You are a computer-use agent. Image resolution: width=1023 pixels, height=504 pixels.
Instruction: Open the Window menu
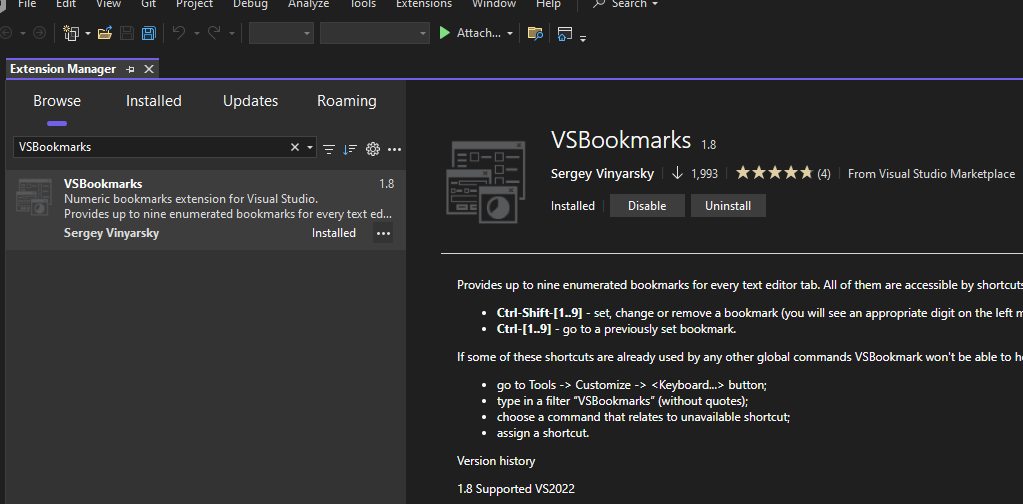494,4
